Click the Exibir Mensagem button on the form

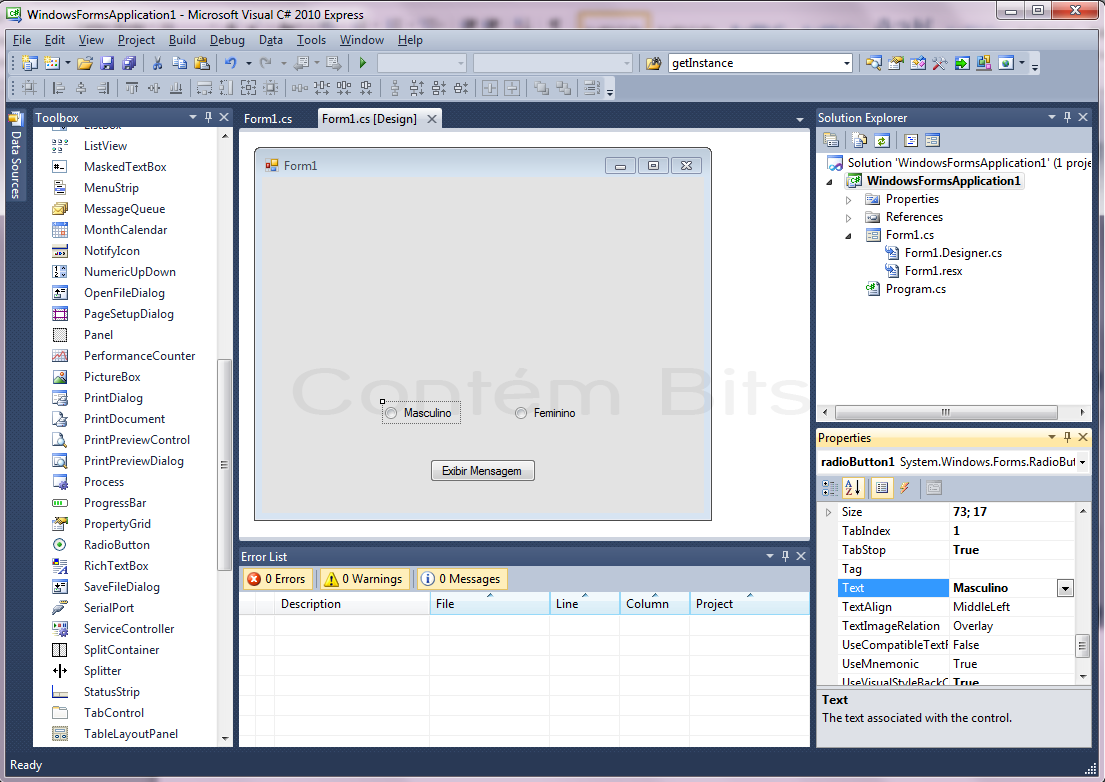(483, 471)
